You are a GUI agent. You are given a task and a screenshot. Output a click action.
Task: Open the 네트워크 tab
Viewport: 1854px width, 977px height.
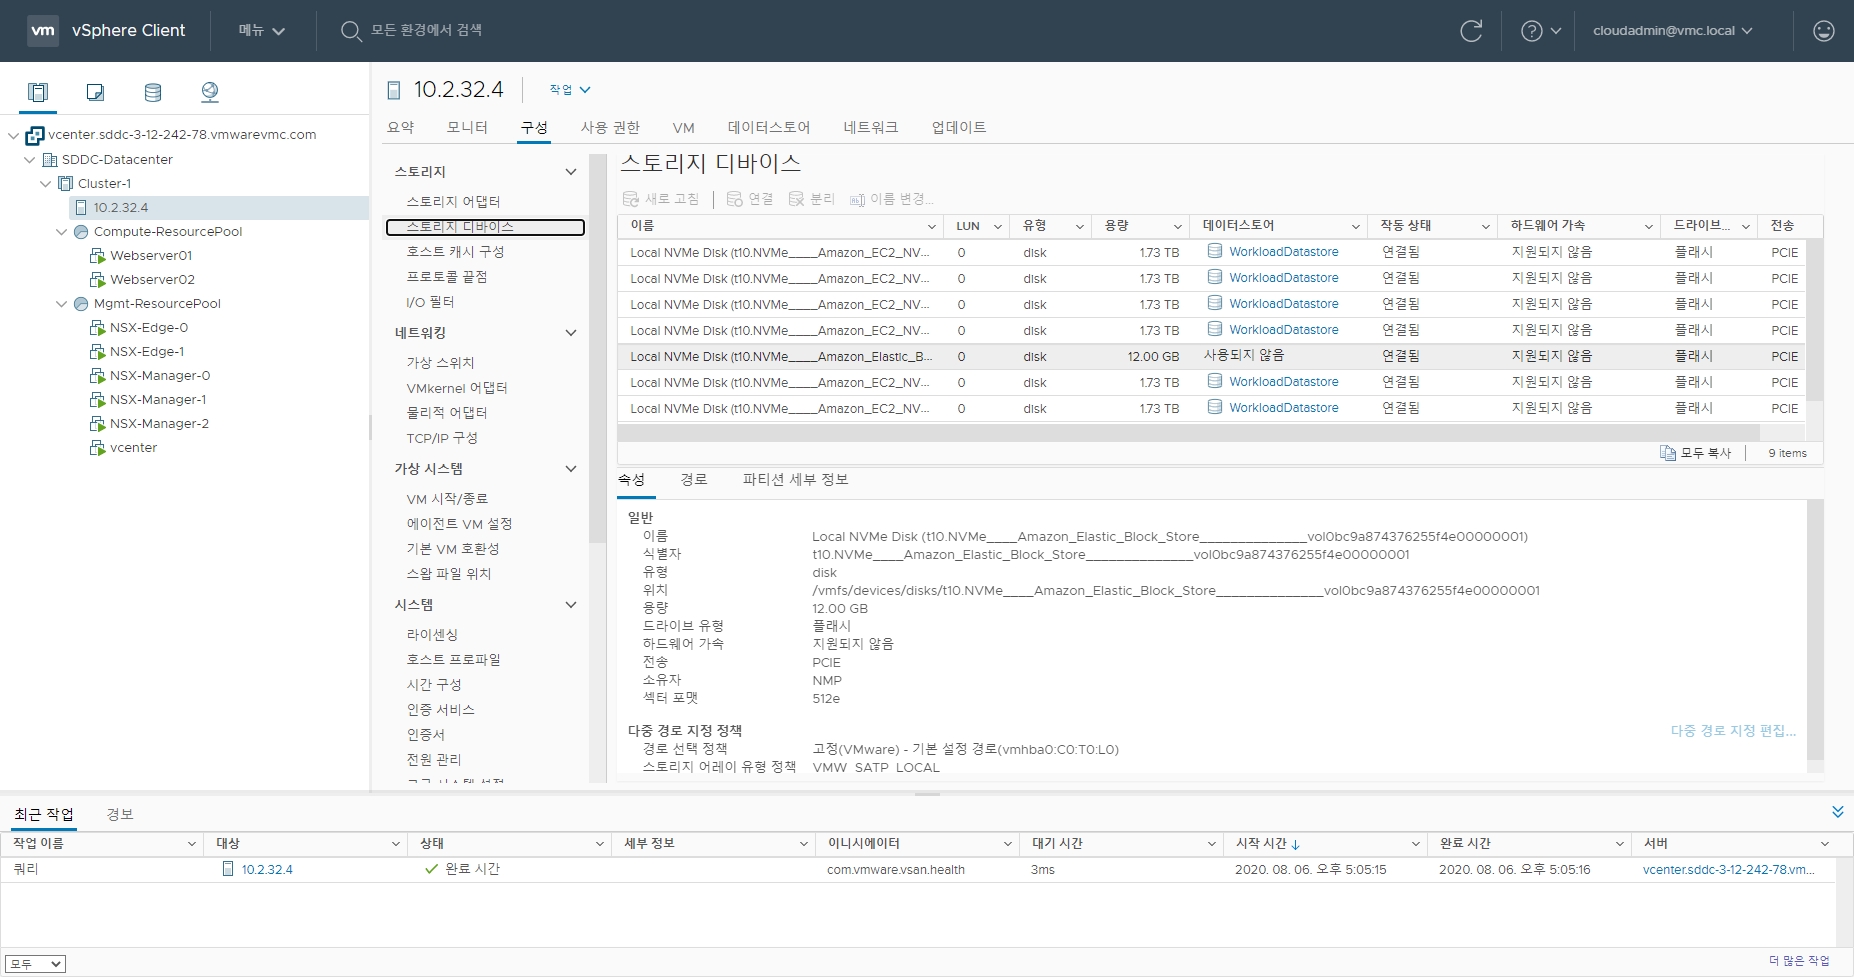[871, 127]
